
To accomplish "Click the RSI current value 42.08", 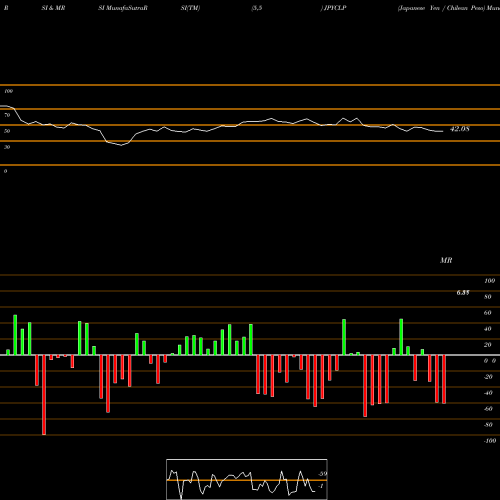I will coord(460,129).
